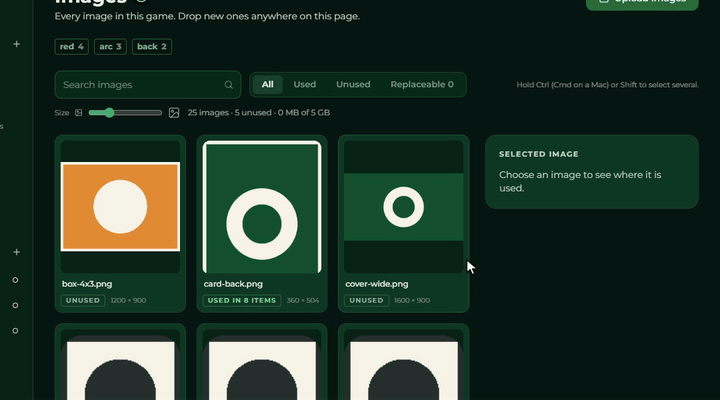Click the "Hold Ctrl (Cmd on a Mac)" hint text
This screenshot has width=720, height=400.
(x=608, y=85)
